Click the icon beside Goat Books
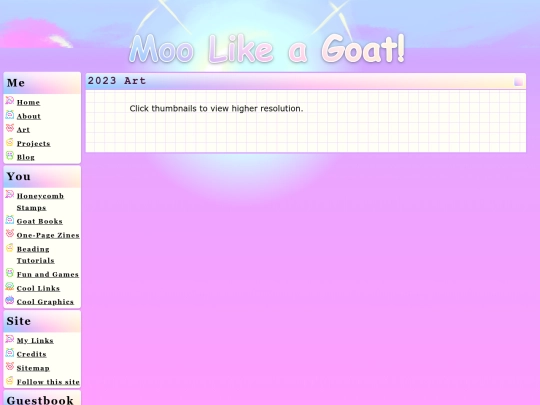540x405 pixels. tap(10, 220)
